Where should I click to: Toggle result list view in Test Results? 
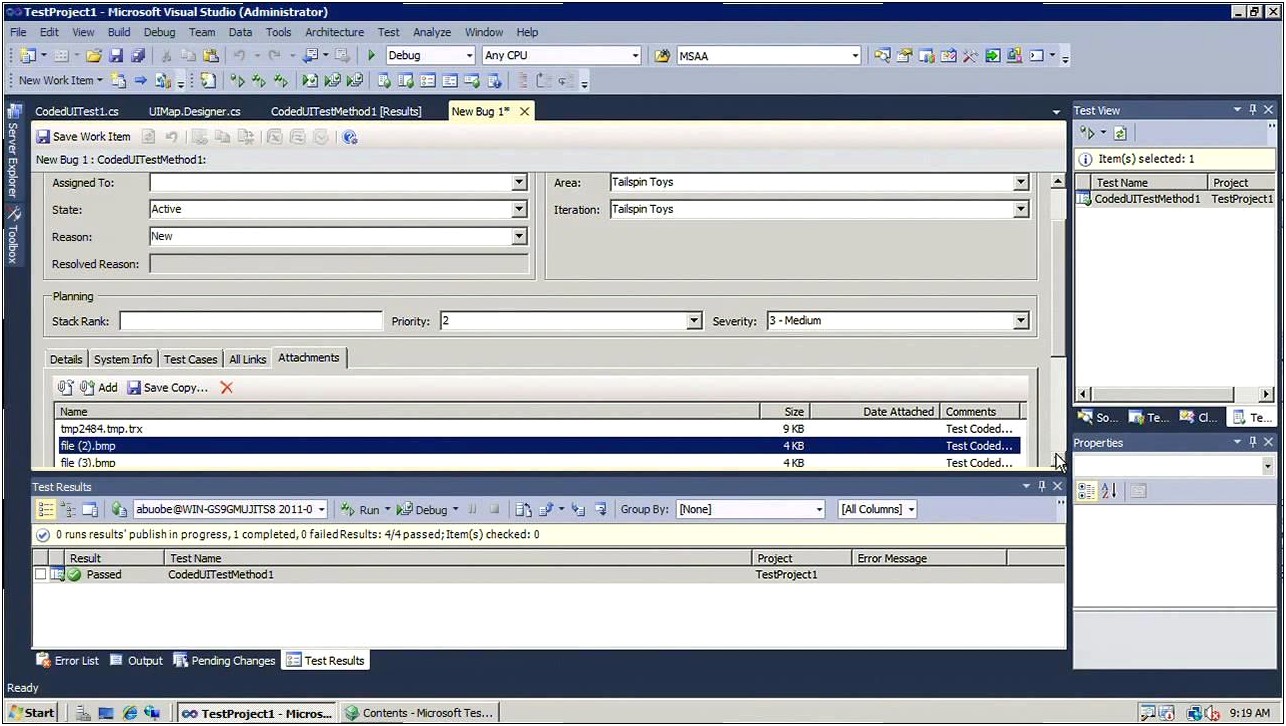[46, 509]
